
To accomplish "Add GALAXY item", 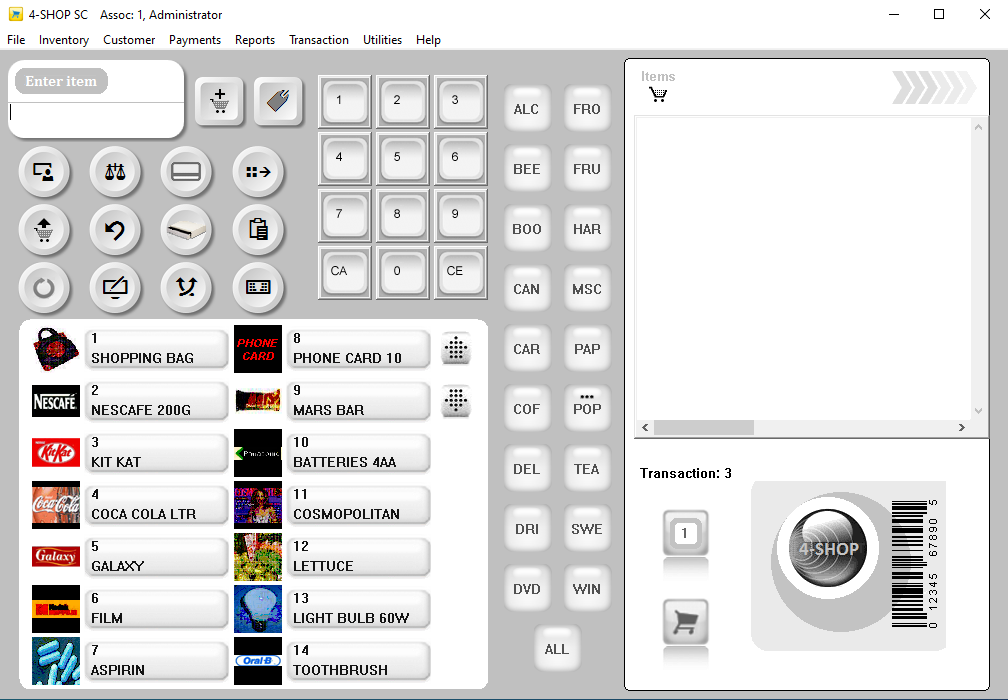I will pyautogui.click(x=156, y=557).
